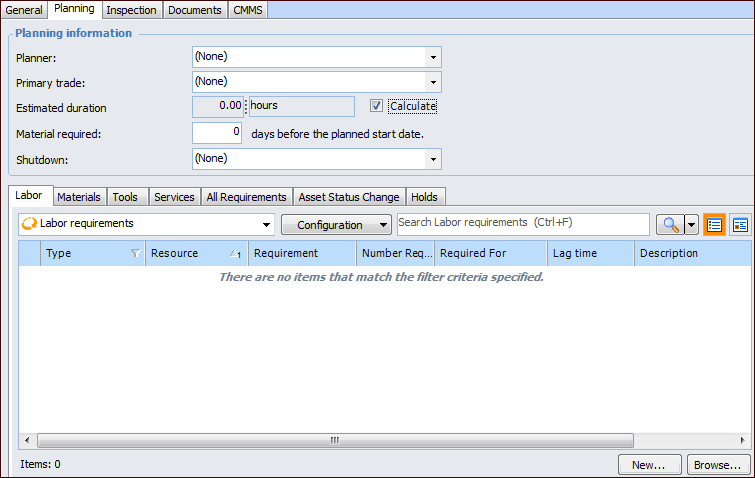The height and width of the screenshot is (478, 755).
Task: Click the Lag time column header
Action: 591,253
